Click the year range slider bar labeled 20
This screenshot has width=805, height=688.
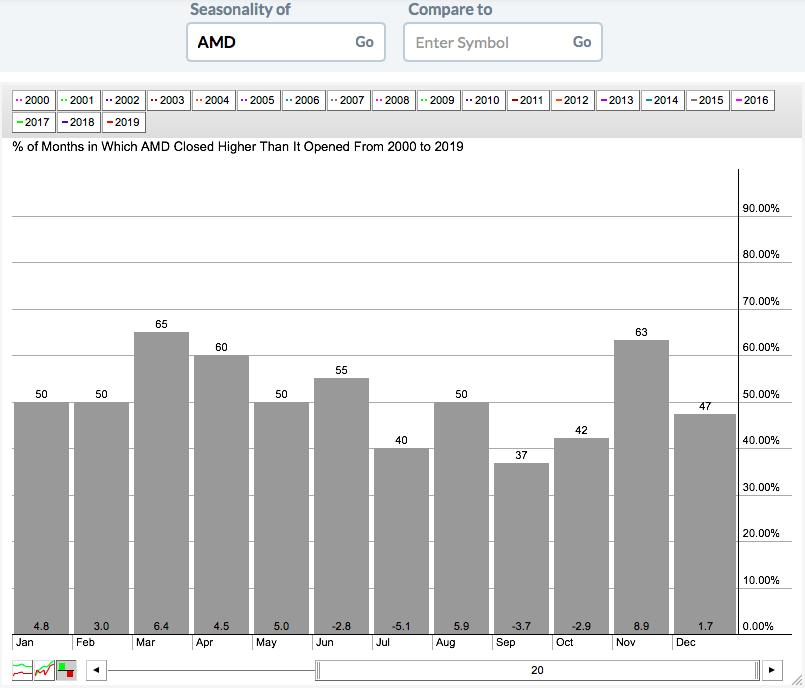(537, 670)
